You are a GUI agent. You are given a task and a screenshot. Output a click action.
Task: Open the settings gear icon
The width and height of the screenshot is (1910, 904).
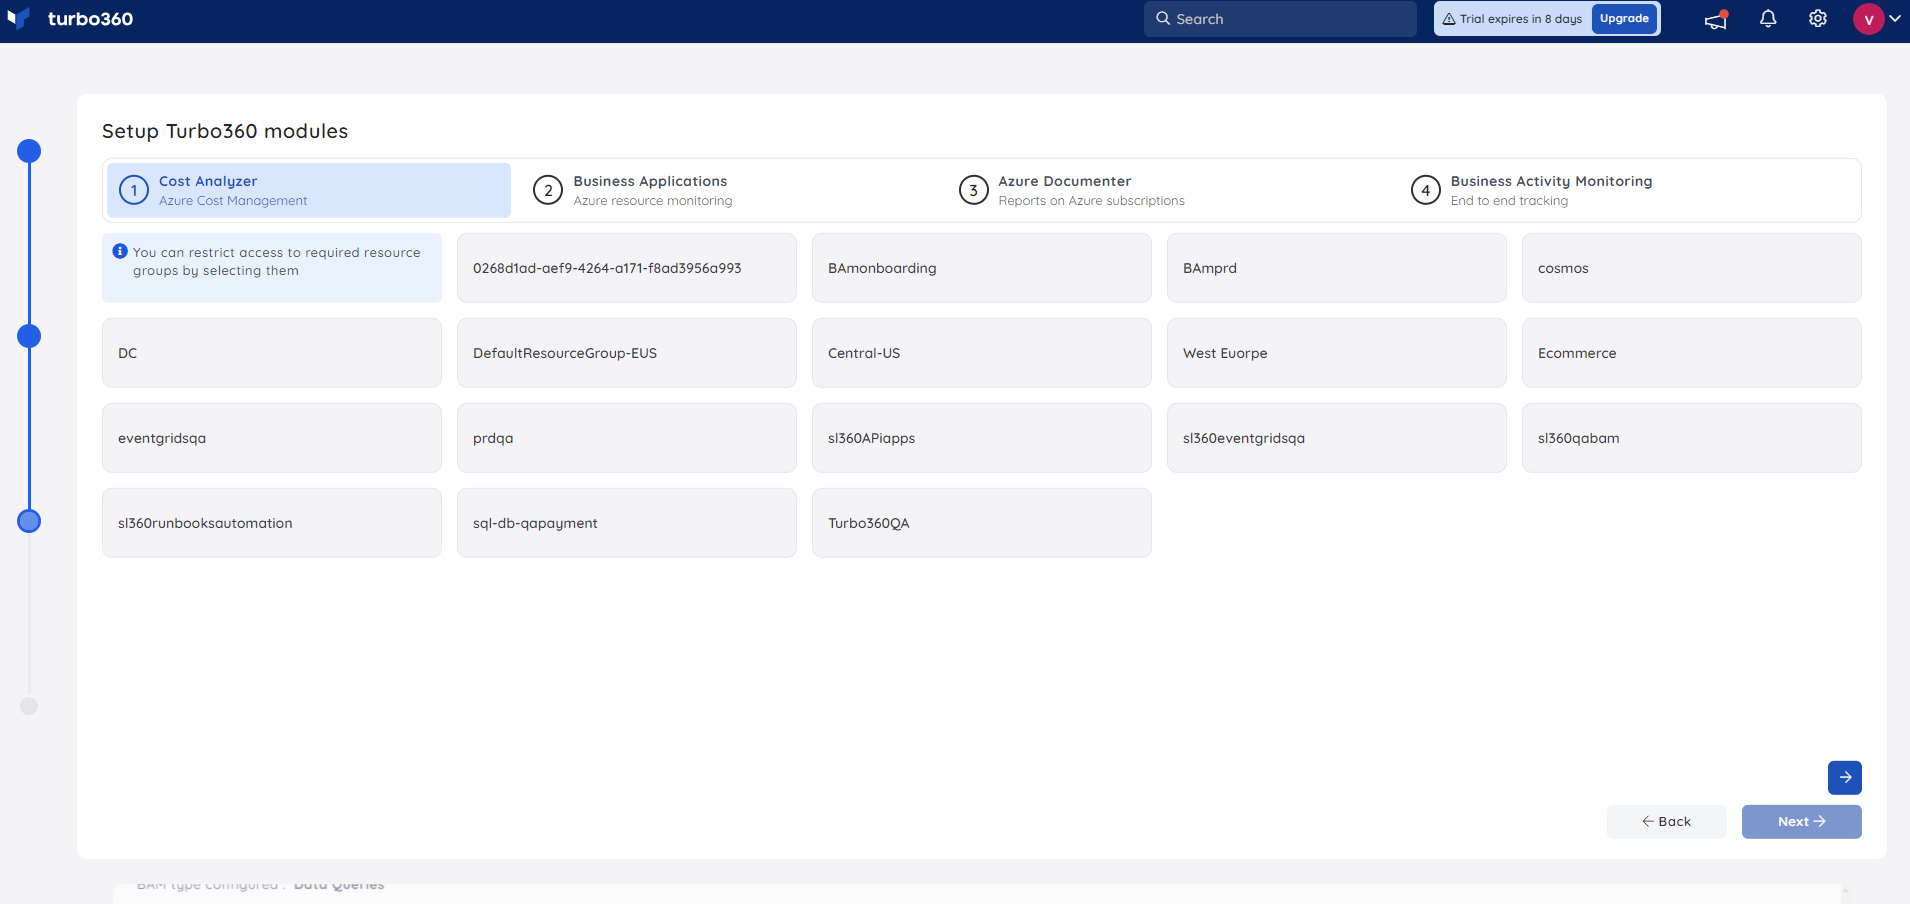tap(1818, 19)
